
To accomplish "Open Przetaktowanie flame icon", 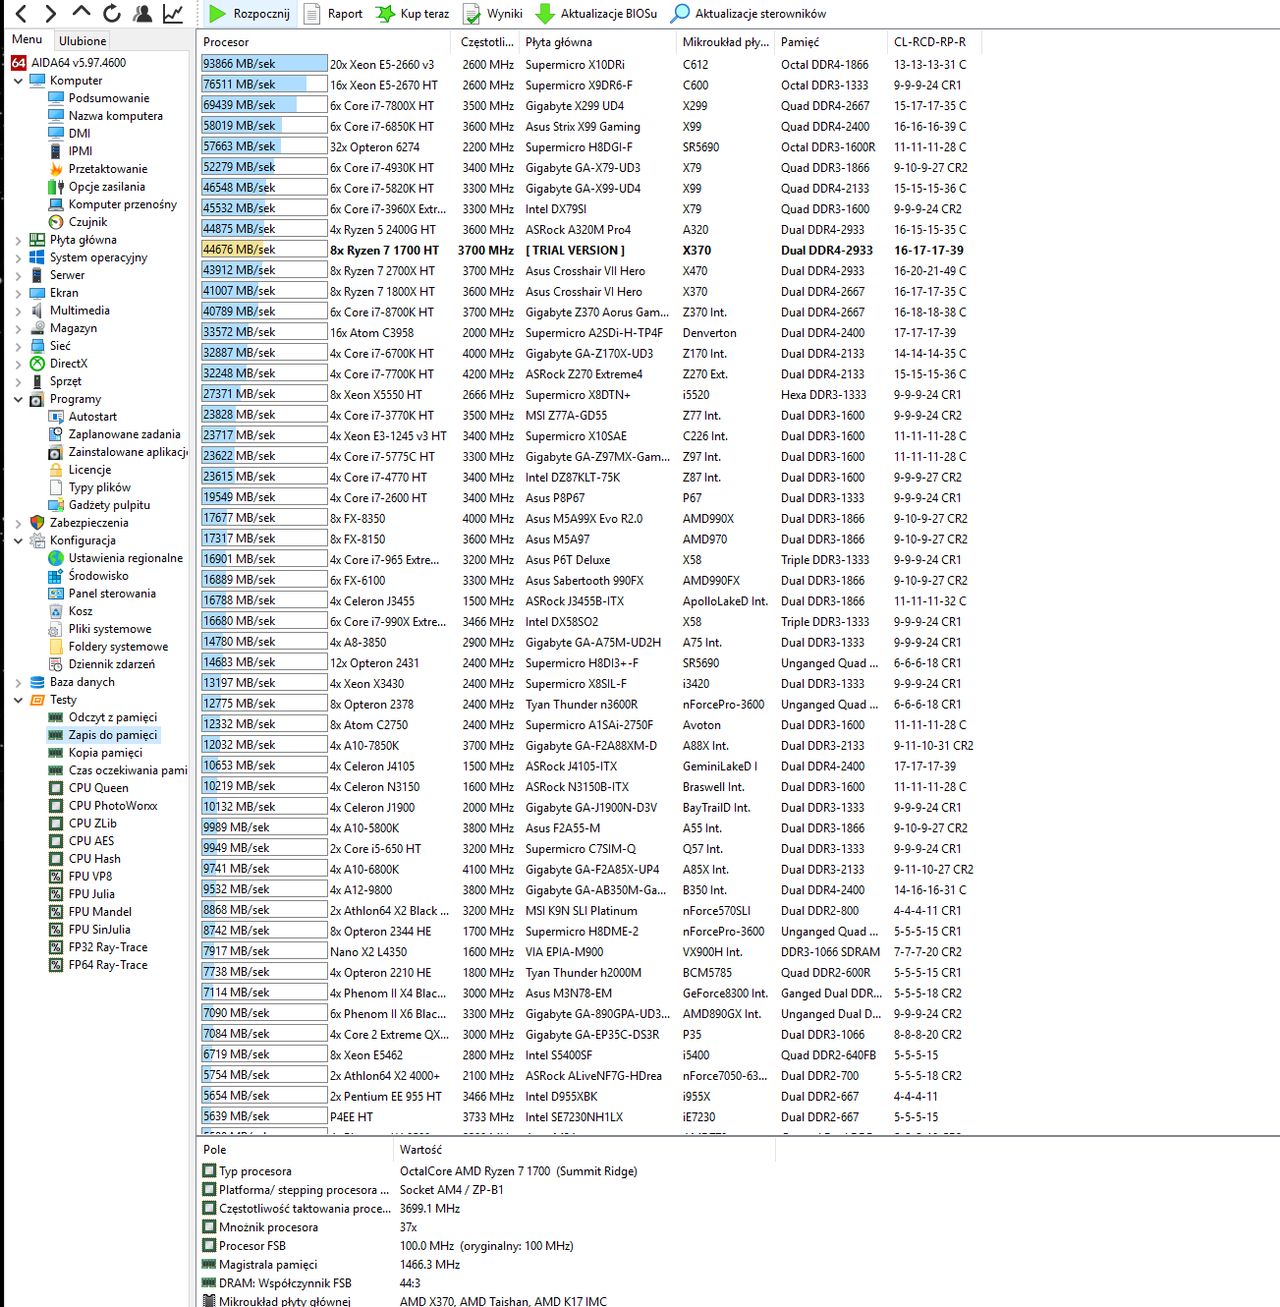I will [56, 169].
